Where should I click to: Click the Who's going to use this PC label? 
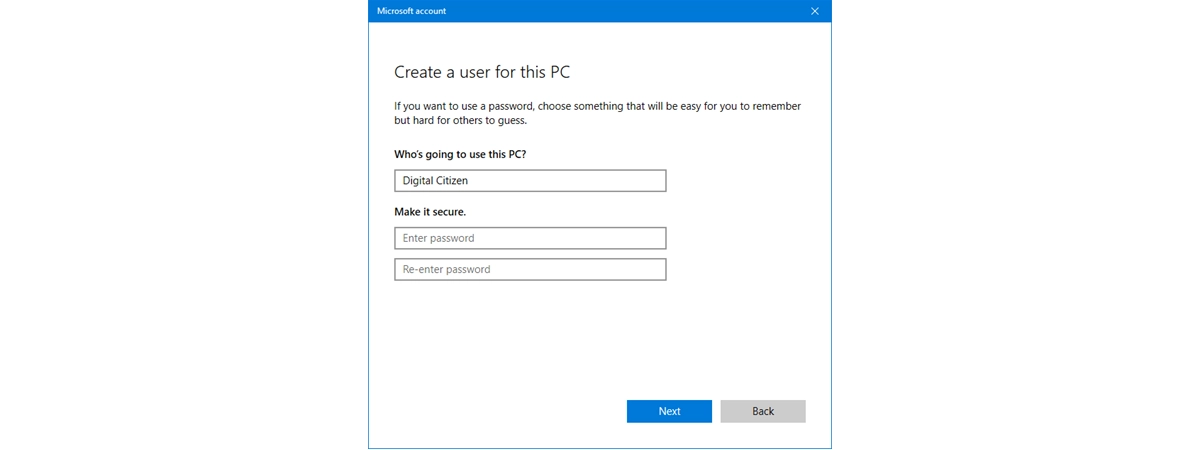click(x=460, y=155)
